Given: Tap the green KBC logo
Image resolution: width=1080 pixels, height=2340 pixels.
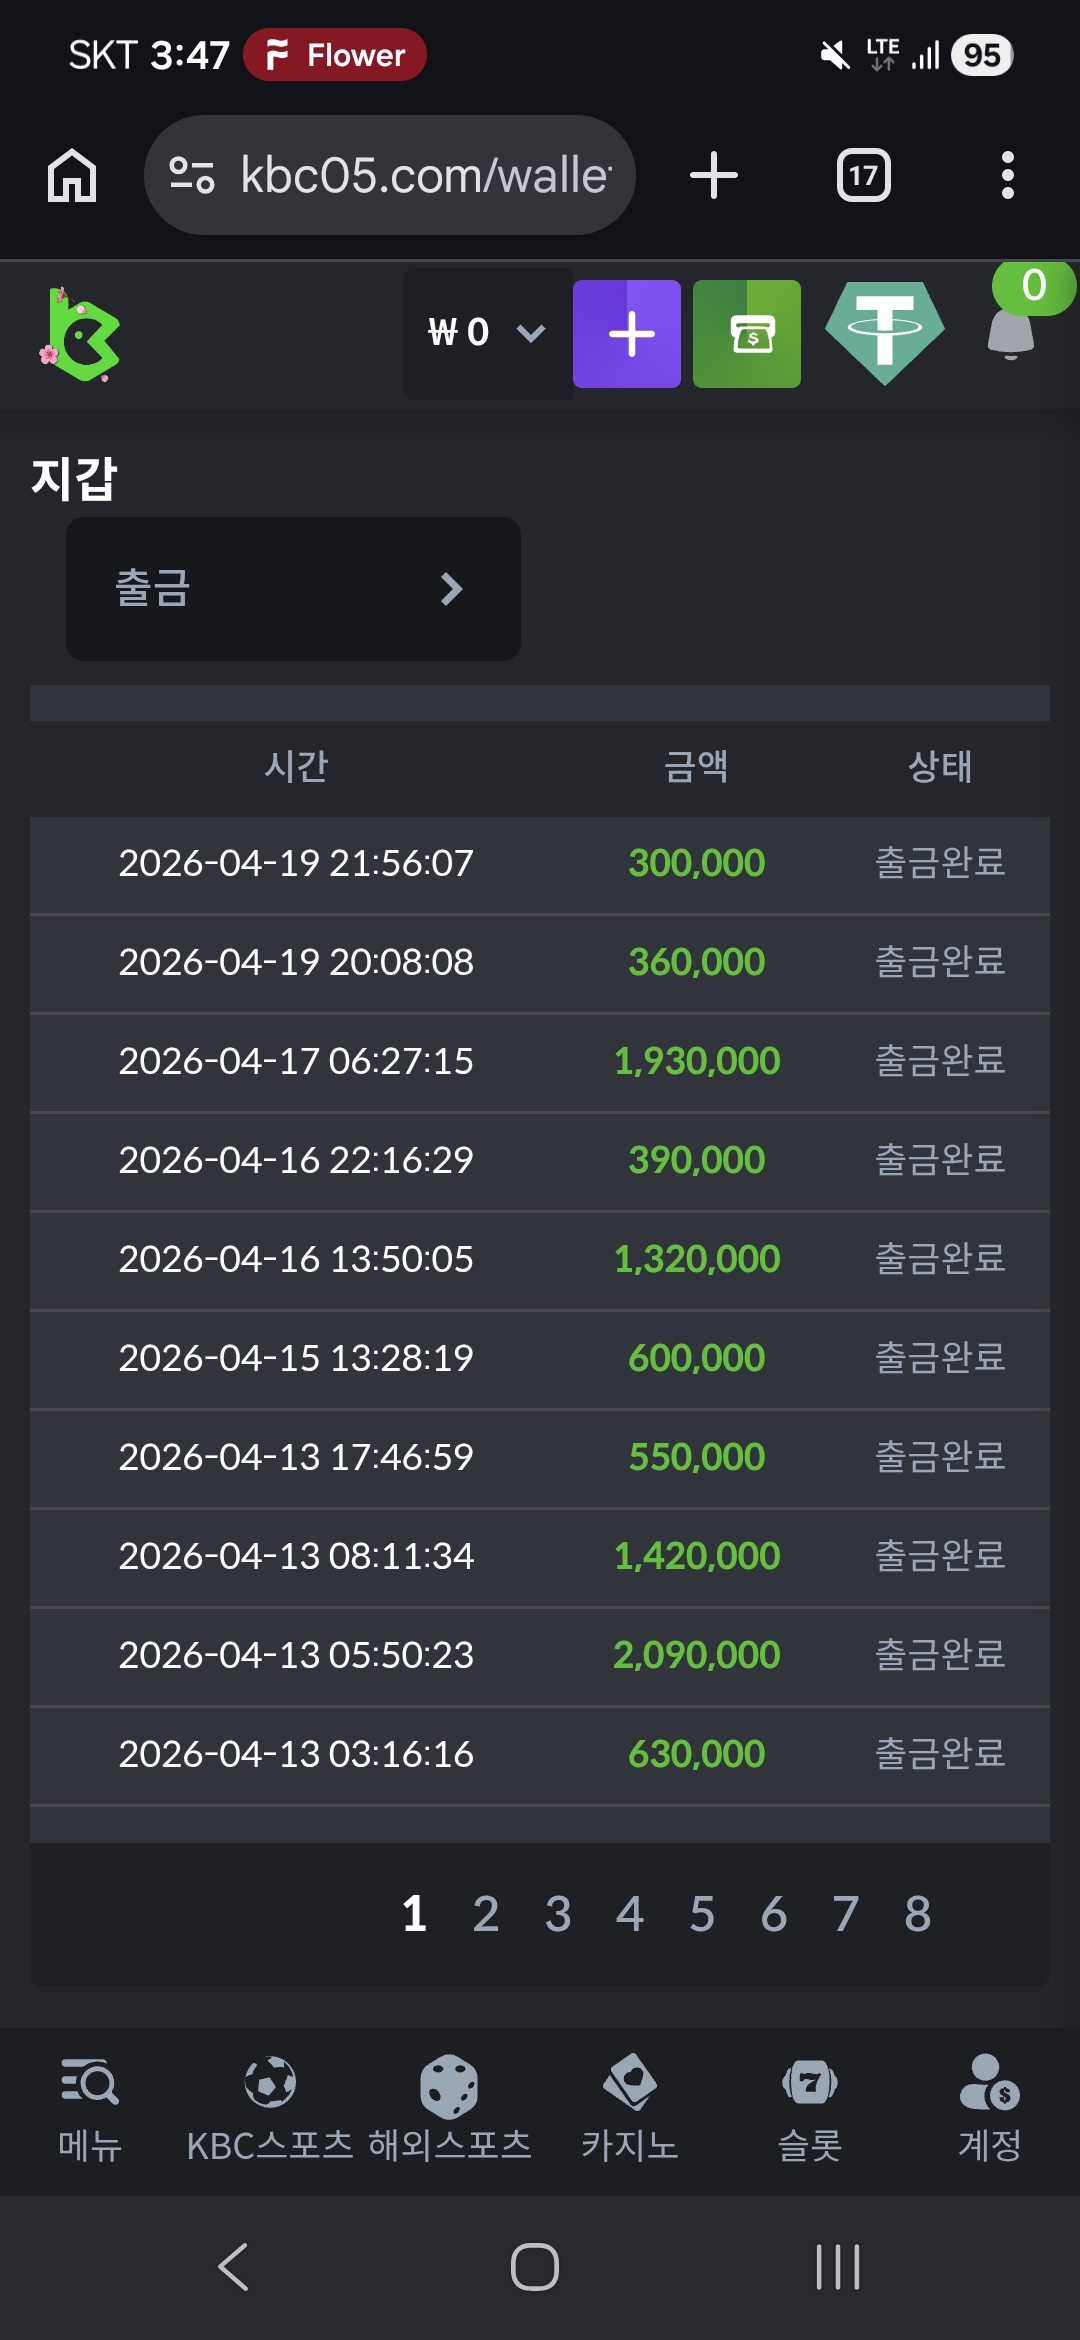Looking at the screenshot, I should point(82,335).
